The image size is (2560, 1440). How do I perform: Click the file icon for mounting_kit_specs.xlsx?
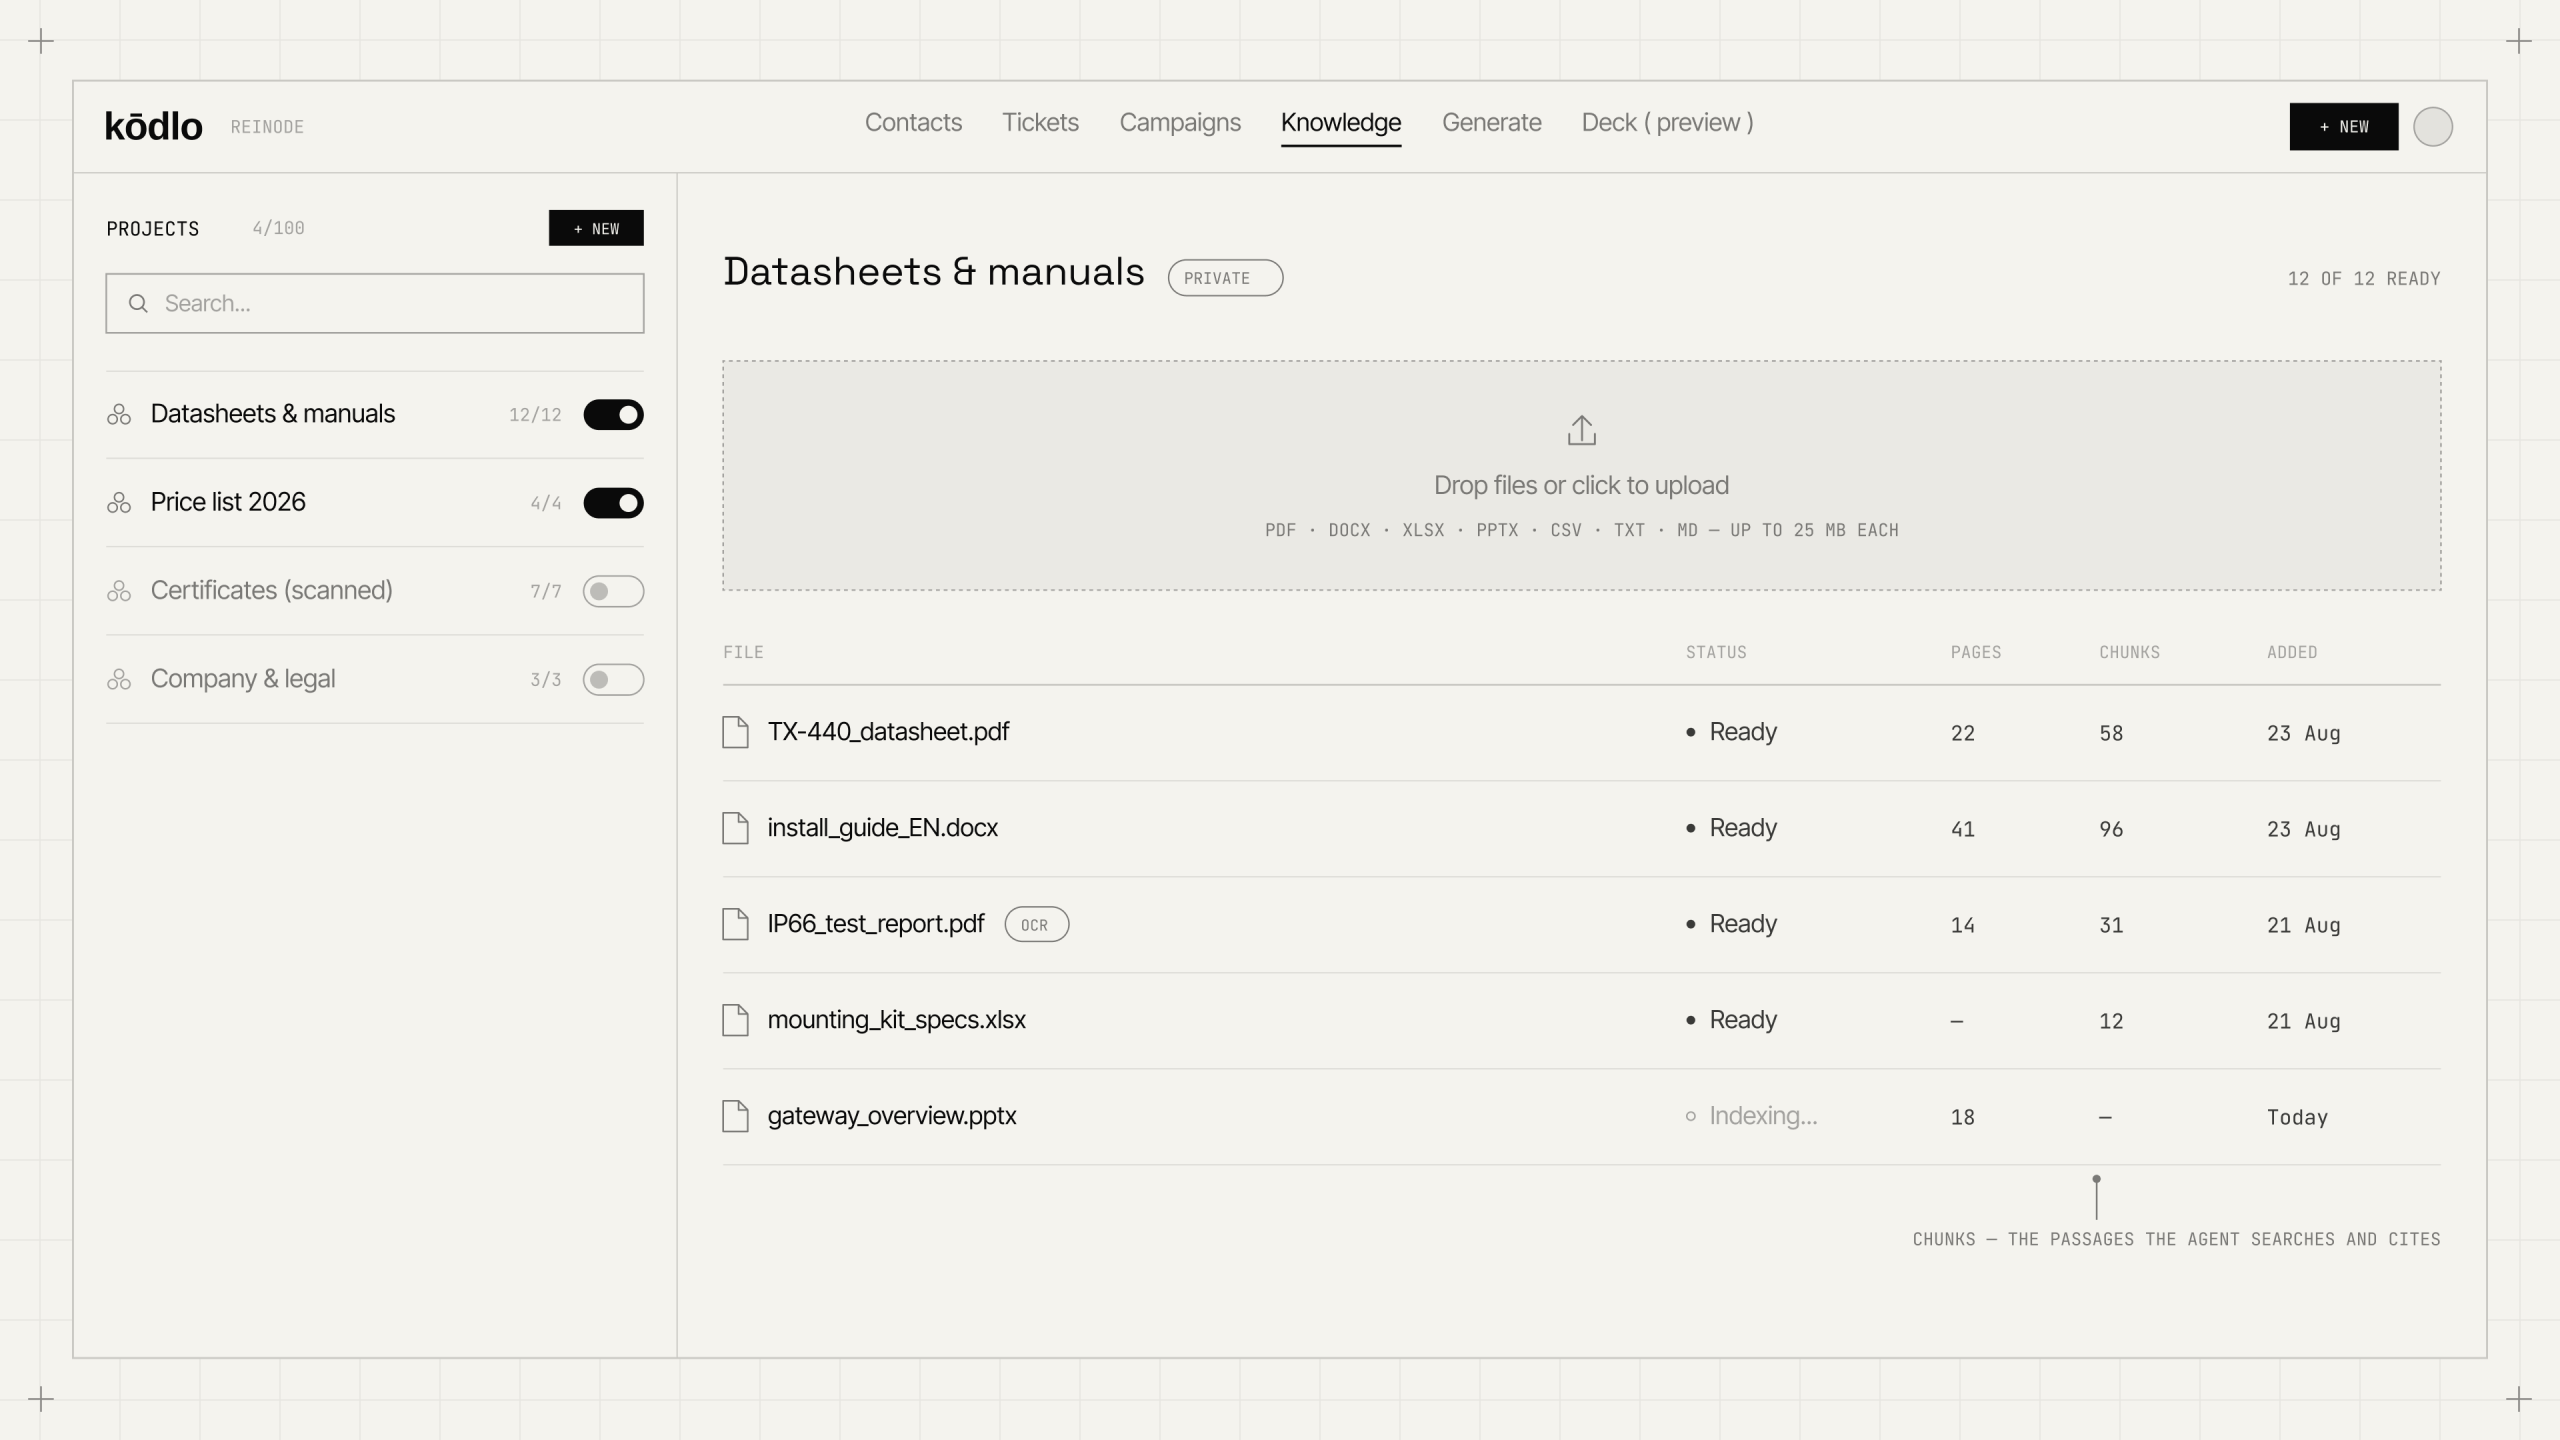[735, 1020]
